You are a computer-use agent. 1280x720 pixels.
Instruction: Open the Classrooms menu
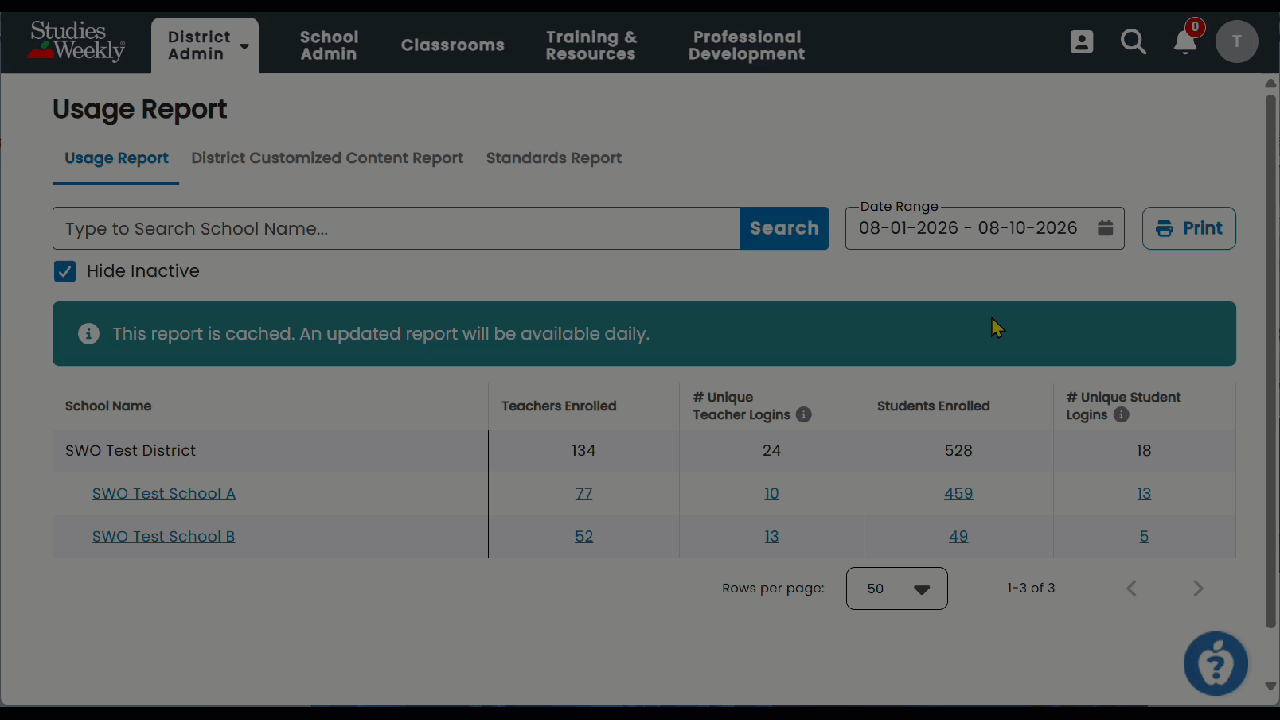tap(453, 45)
